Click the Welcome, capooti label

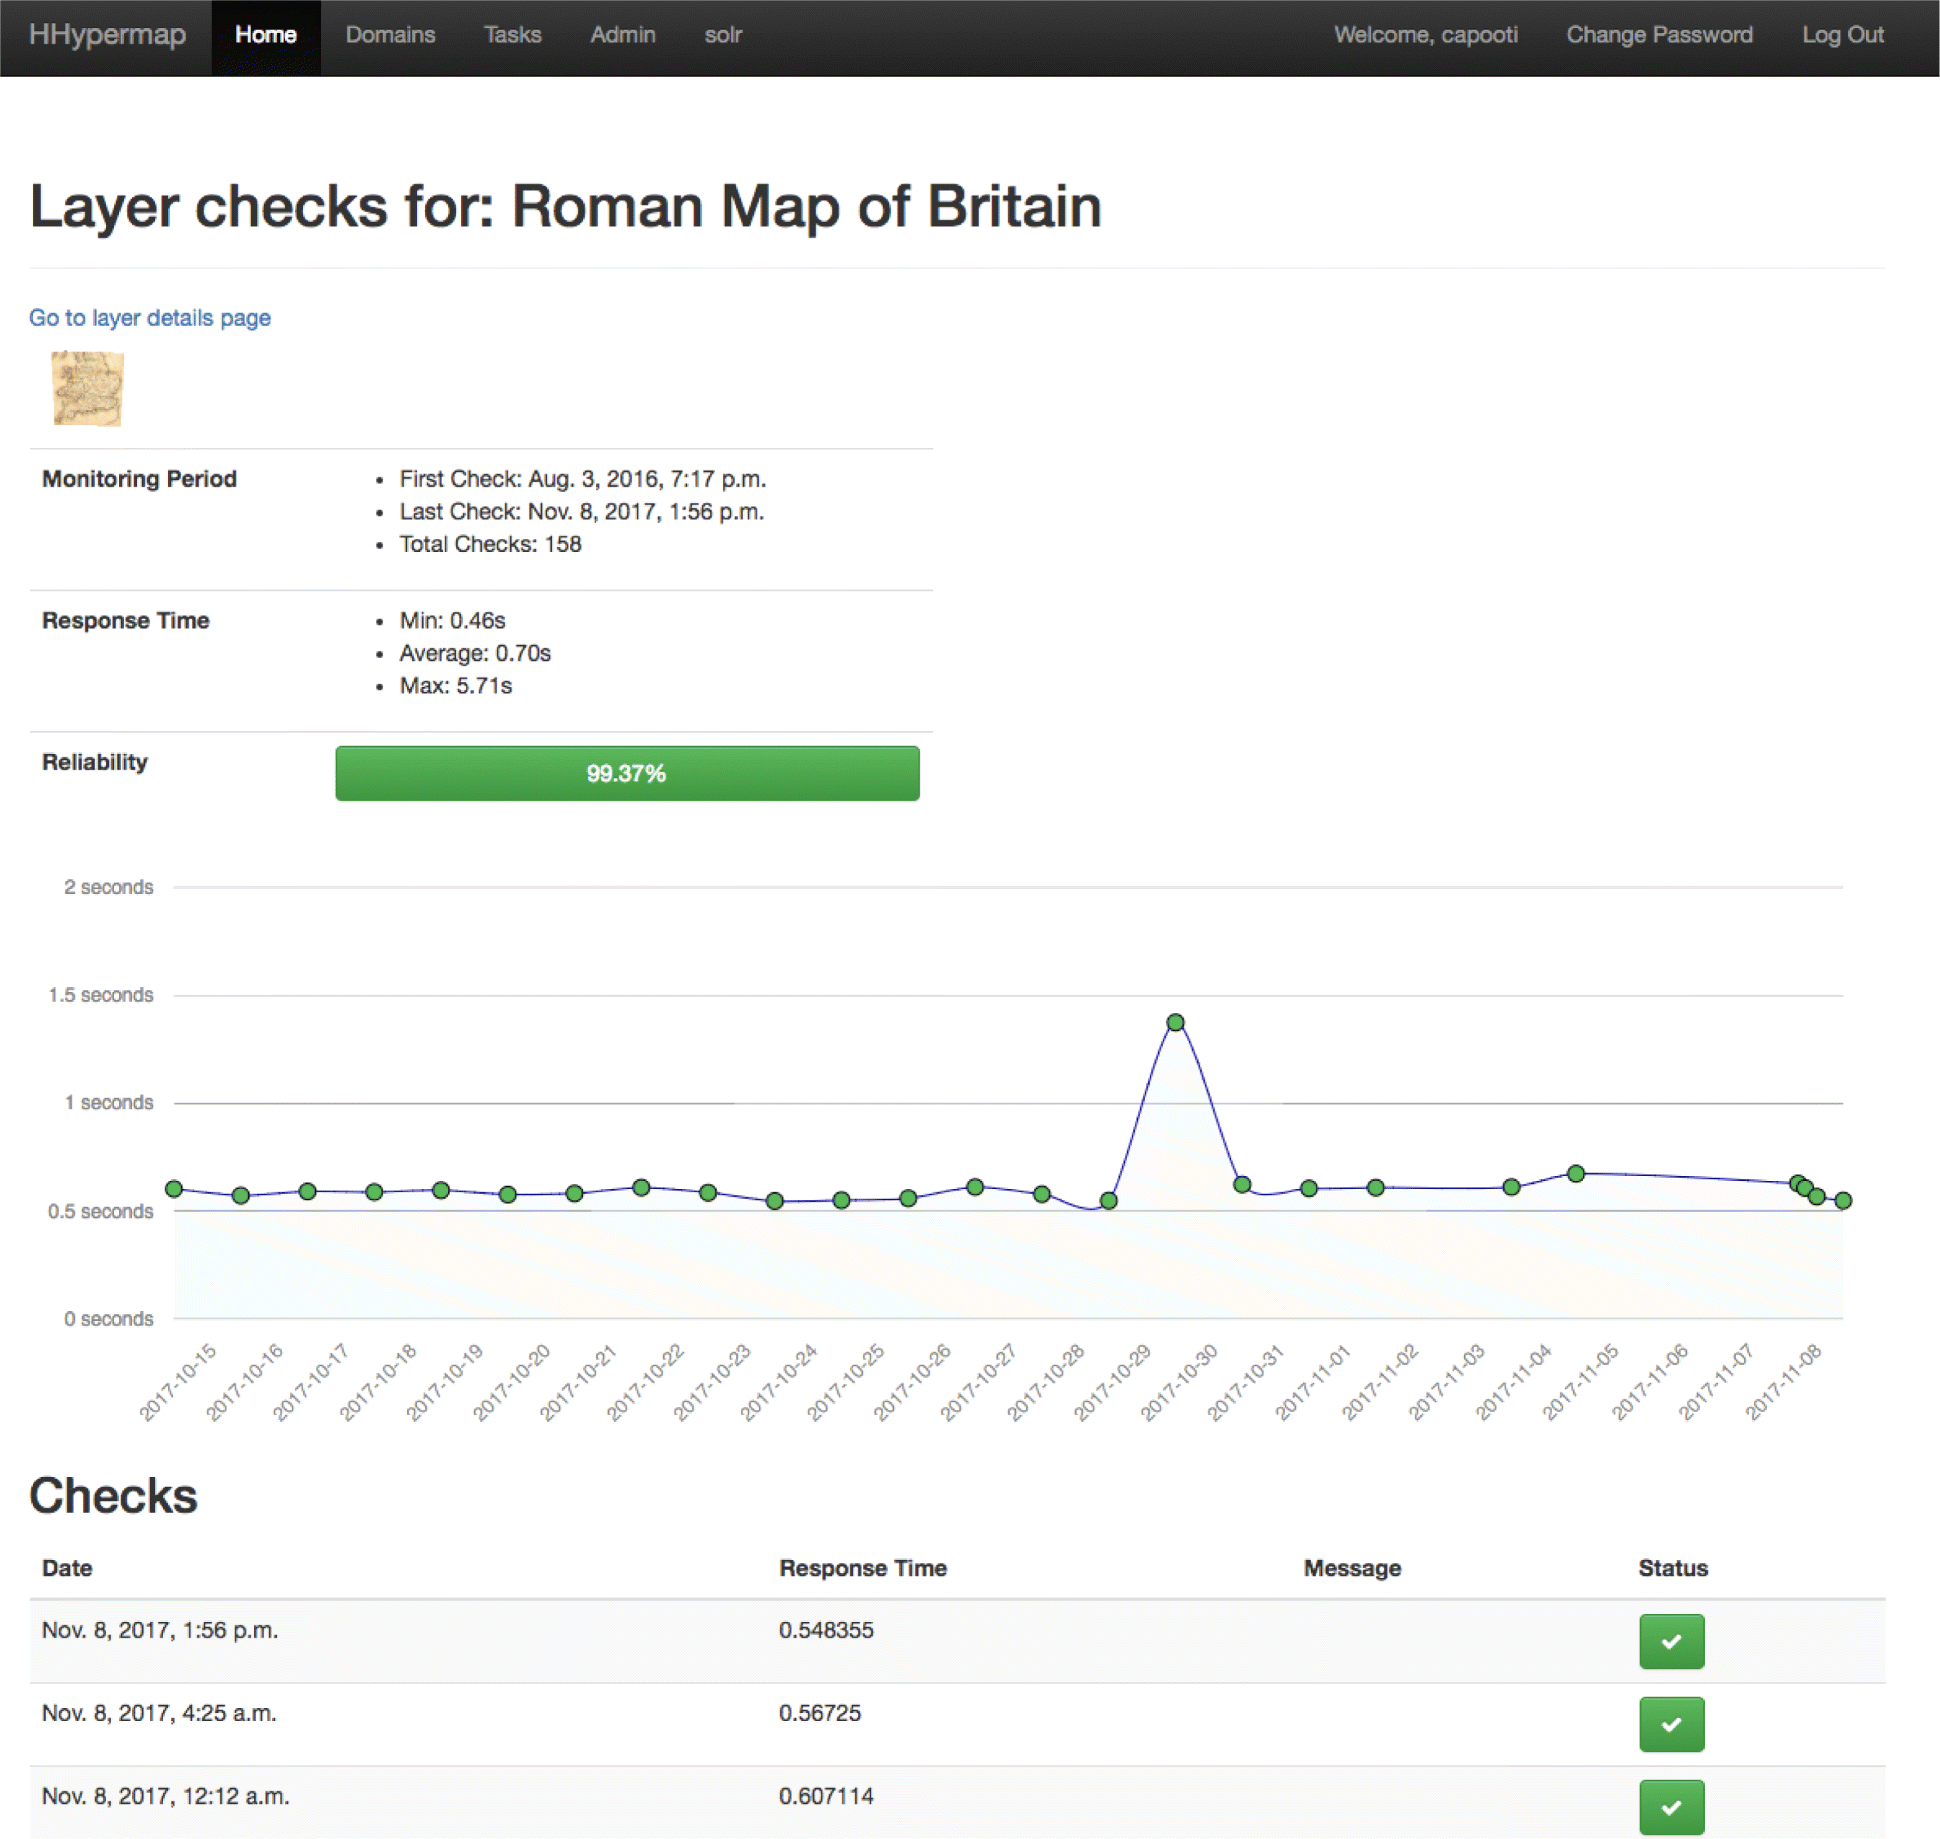[x=1426, y=35]
